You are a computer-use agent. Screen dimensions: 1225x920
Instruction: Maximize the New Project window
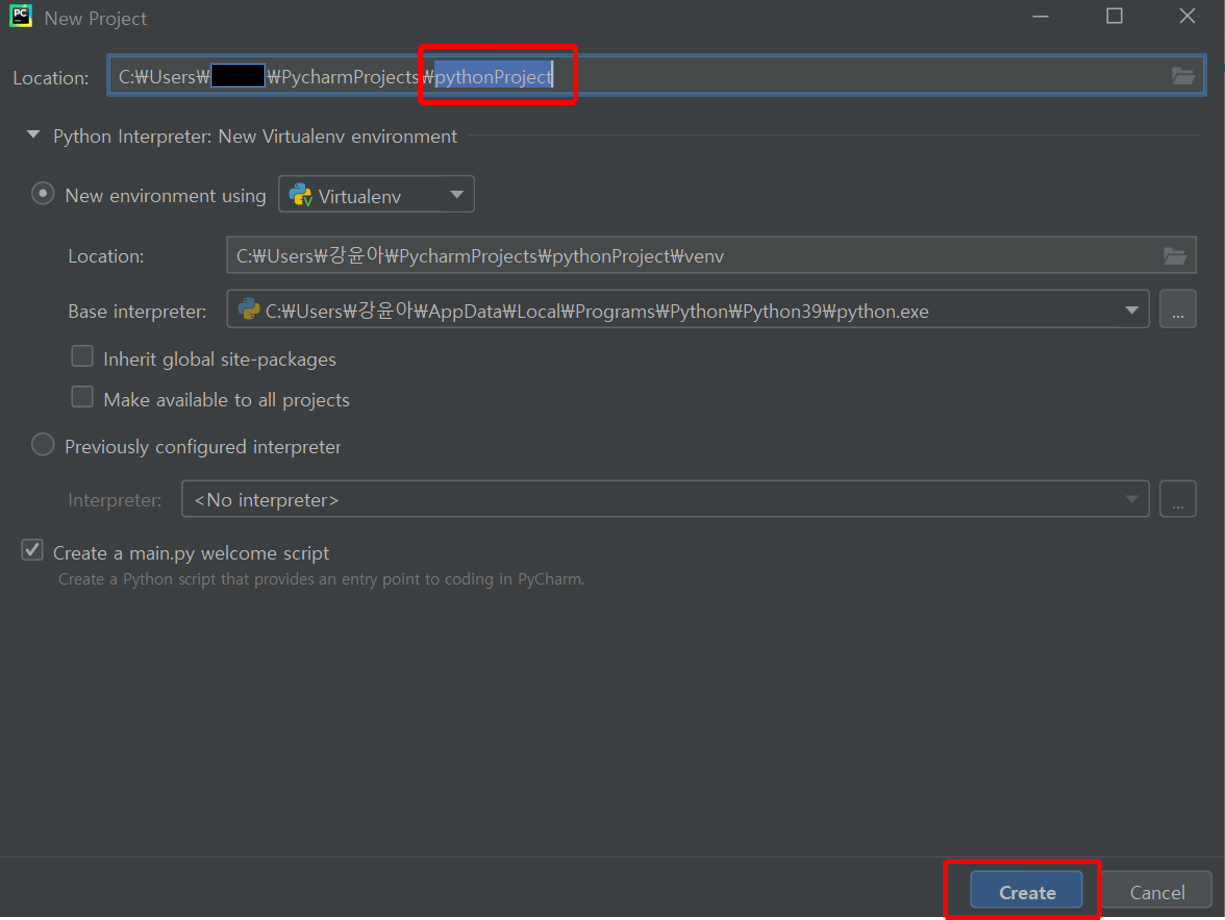[x=1114, y=16]
